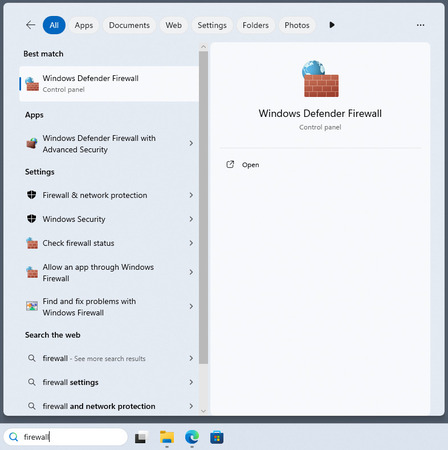Click troubleshooter icon beside Find and fix problems

(x=32, y=306)
